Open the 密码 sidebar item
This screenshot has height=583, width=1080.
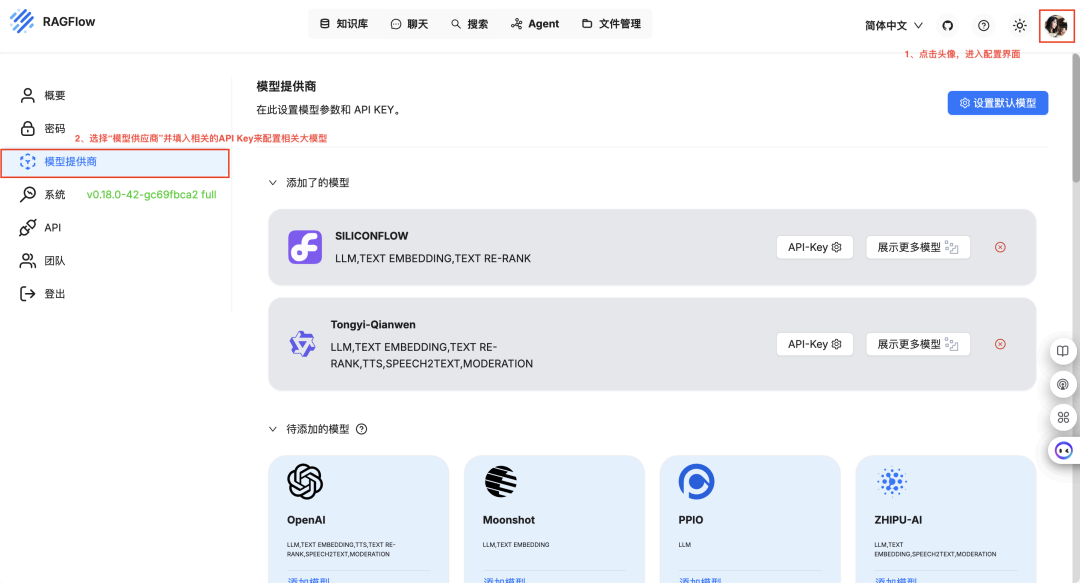(x=116, y=128)
